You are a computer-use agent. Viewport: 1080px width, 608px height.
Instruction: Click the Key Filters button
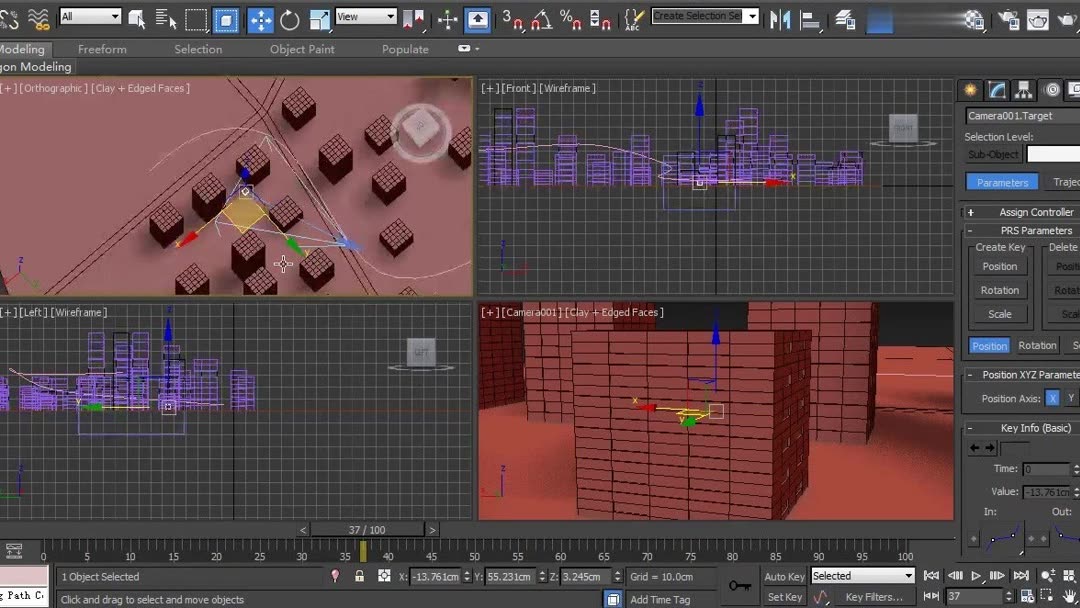[x=876, y=597]
